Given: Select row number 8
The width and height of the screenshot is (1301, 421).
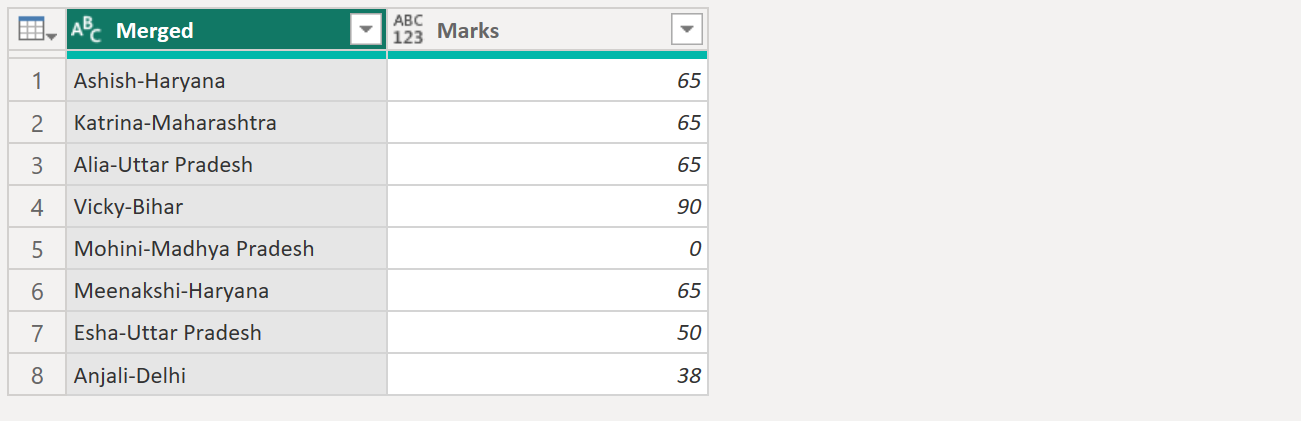Looking at the screenshot, I should [37, 376].
